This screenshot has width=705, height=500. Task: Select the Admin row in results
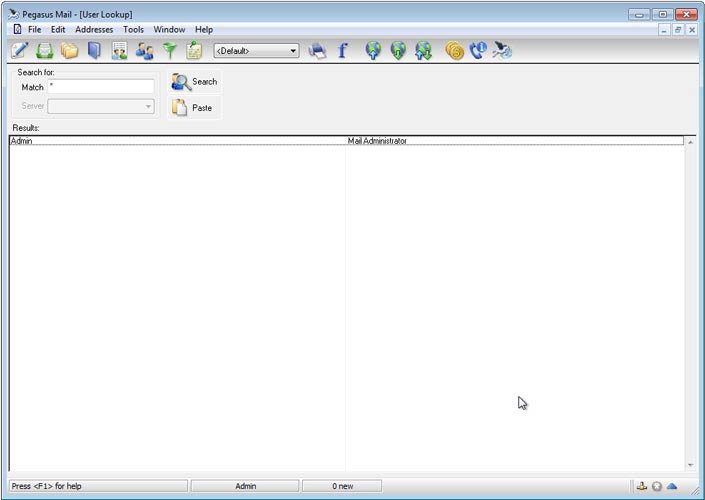pyautogui.click(x=175, y=141)
